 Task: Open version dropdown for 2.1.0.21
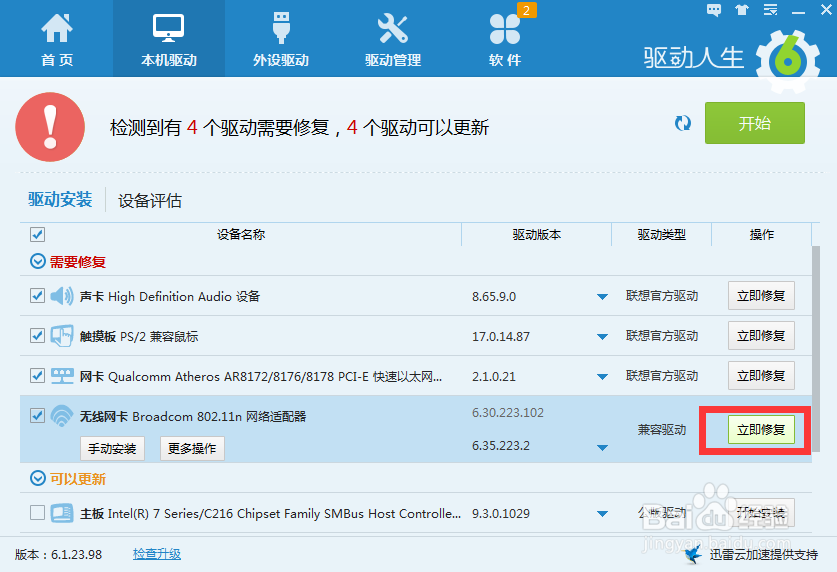[x=602, y=377]
